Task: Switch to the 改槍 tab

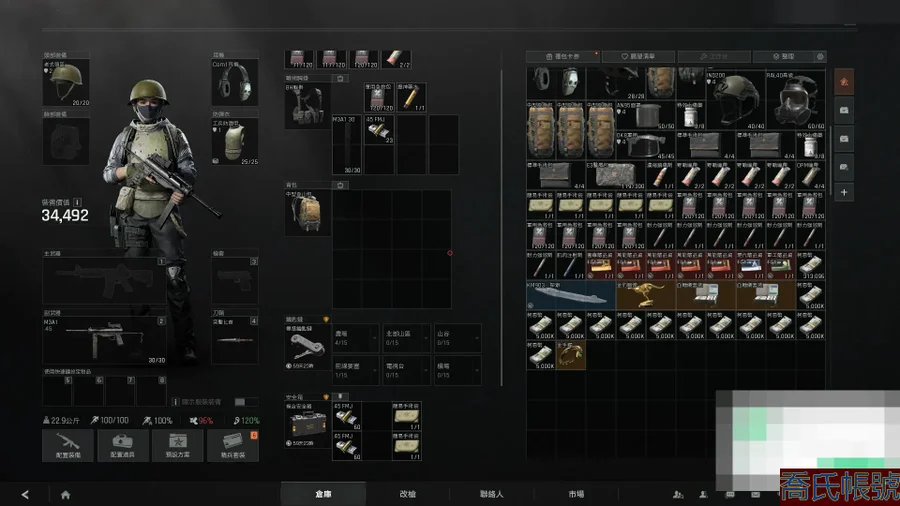Action: 408,494
